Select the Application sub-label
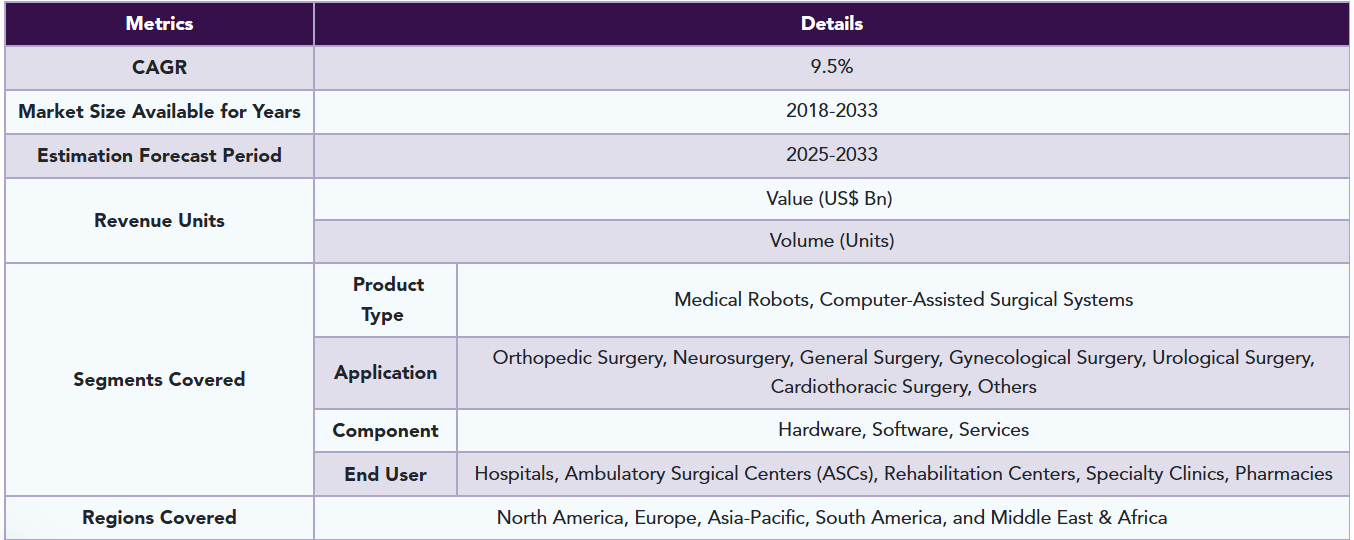Image resolution: width=1354 pixels, height=540 pixels. click(386, 373)
